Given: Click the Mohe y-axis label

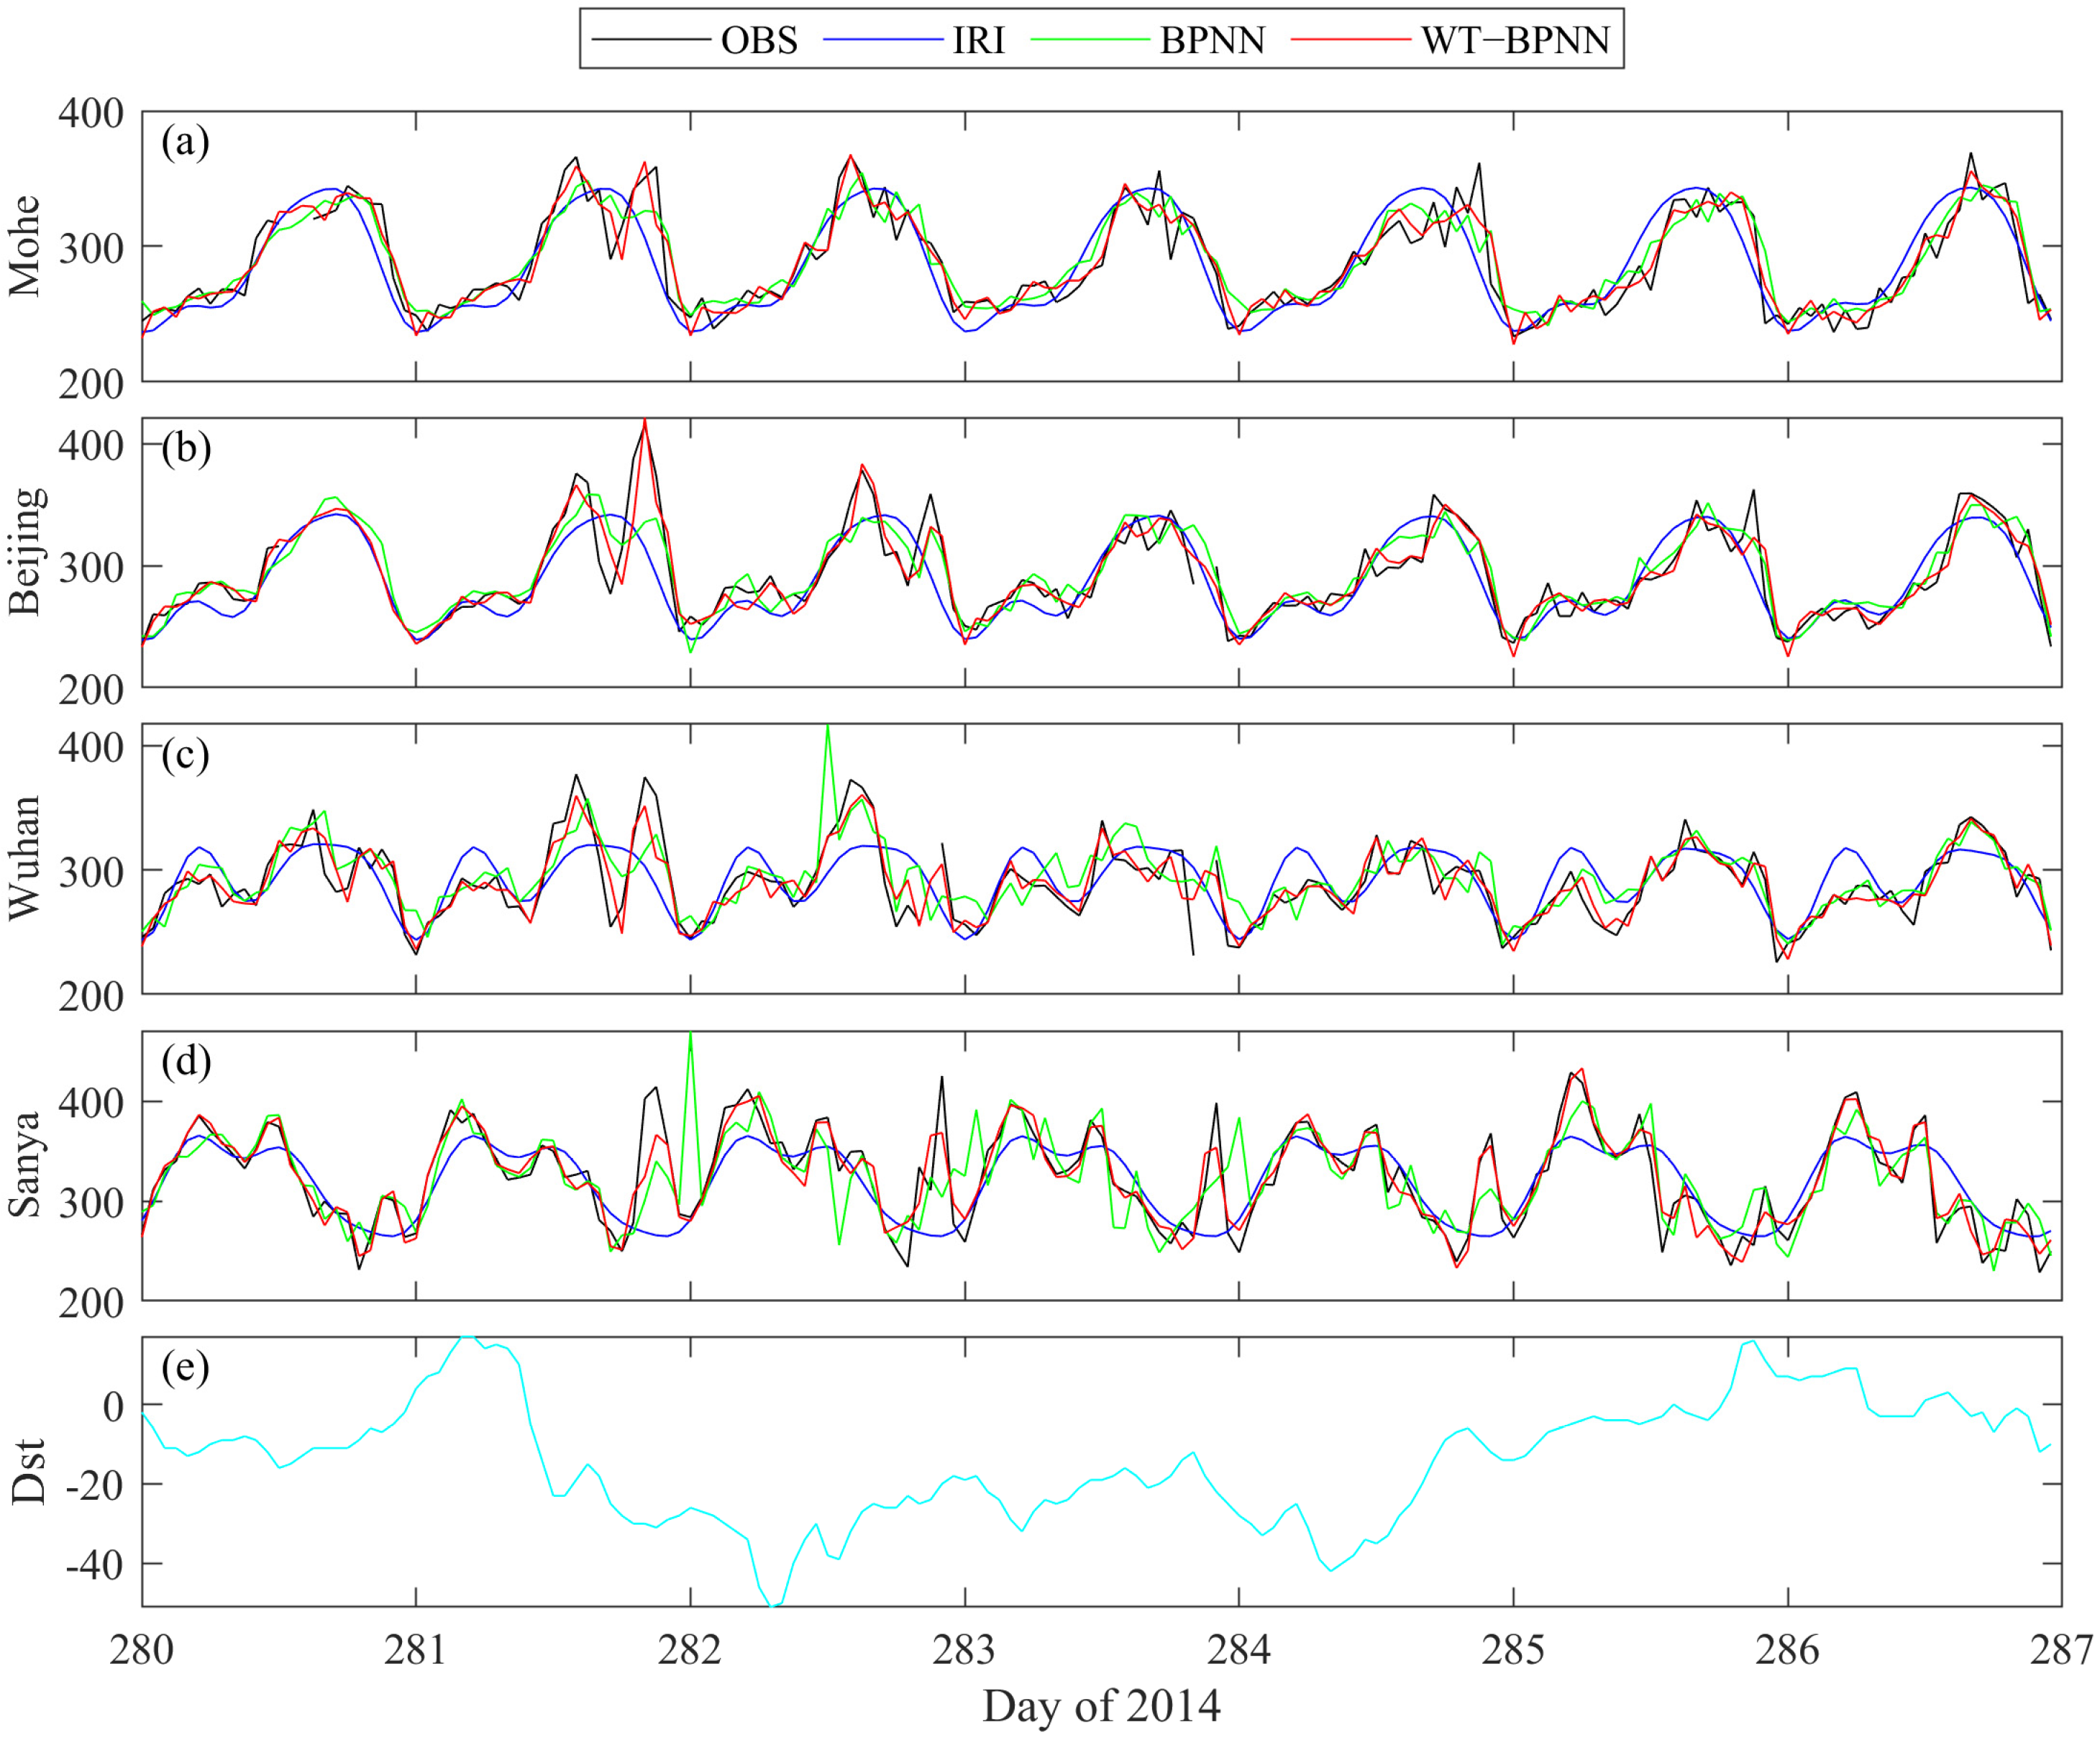Looking at the screenshot, I should click(x=24, y=246).
